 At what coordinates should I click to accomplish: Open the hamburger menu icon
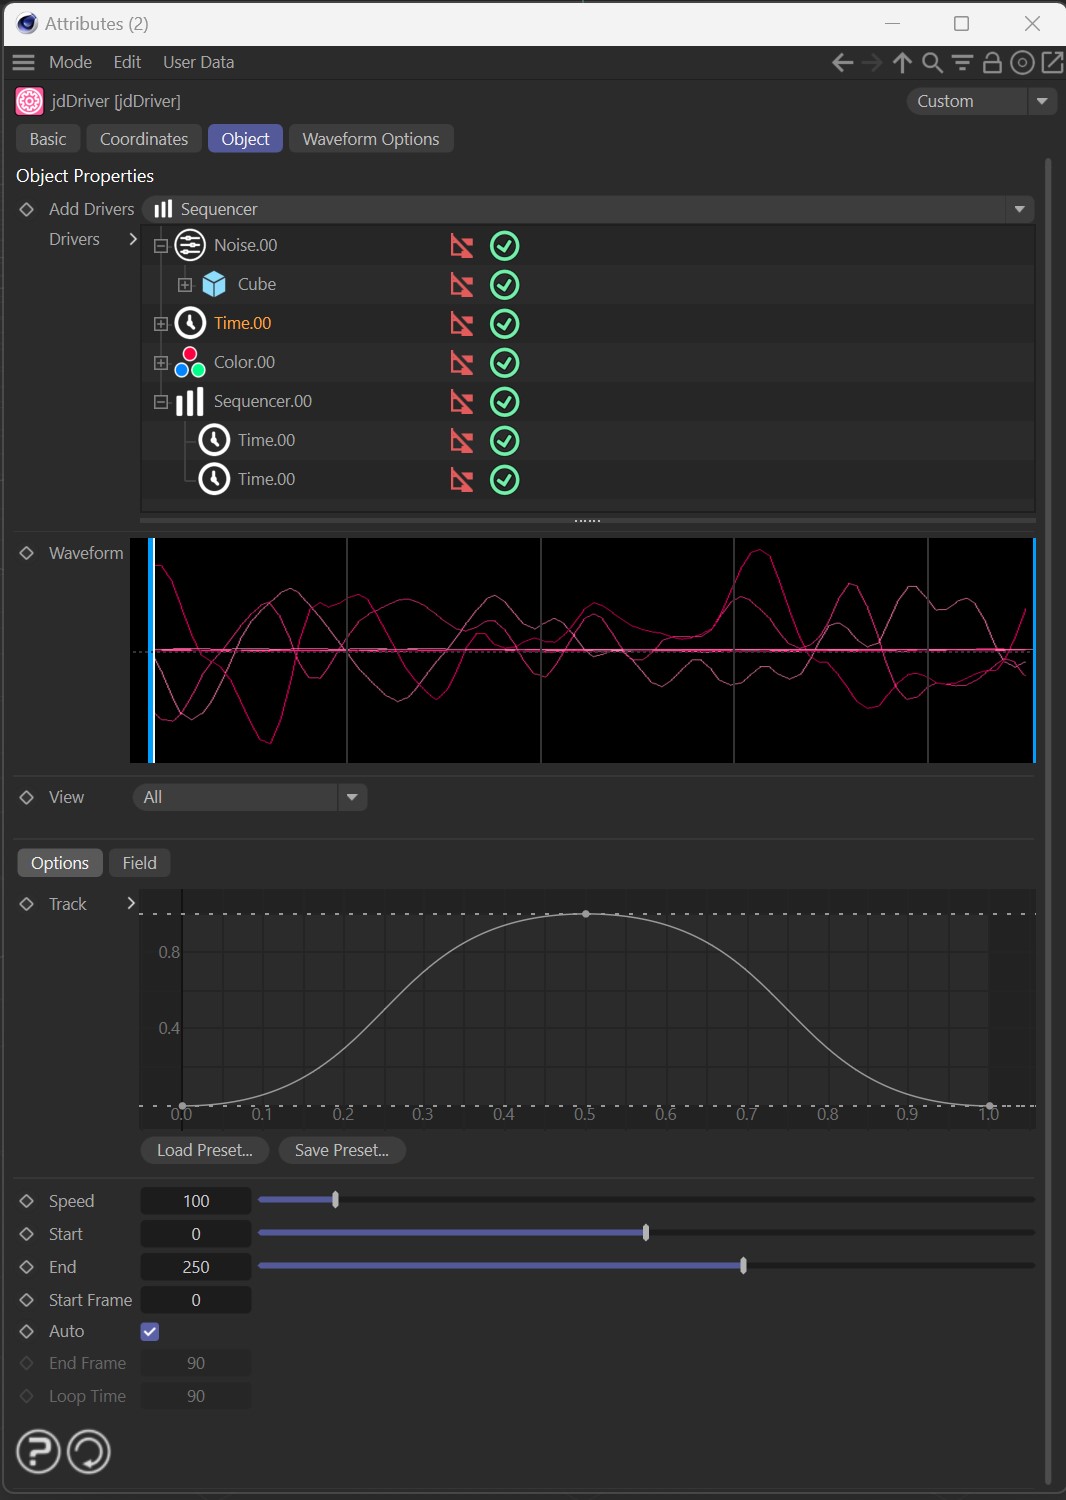[x=23, y=62]
